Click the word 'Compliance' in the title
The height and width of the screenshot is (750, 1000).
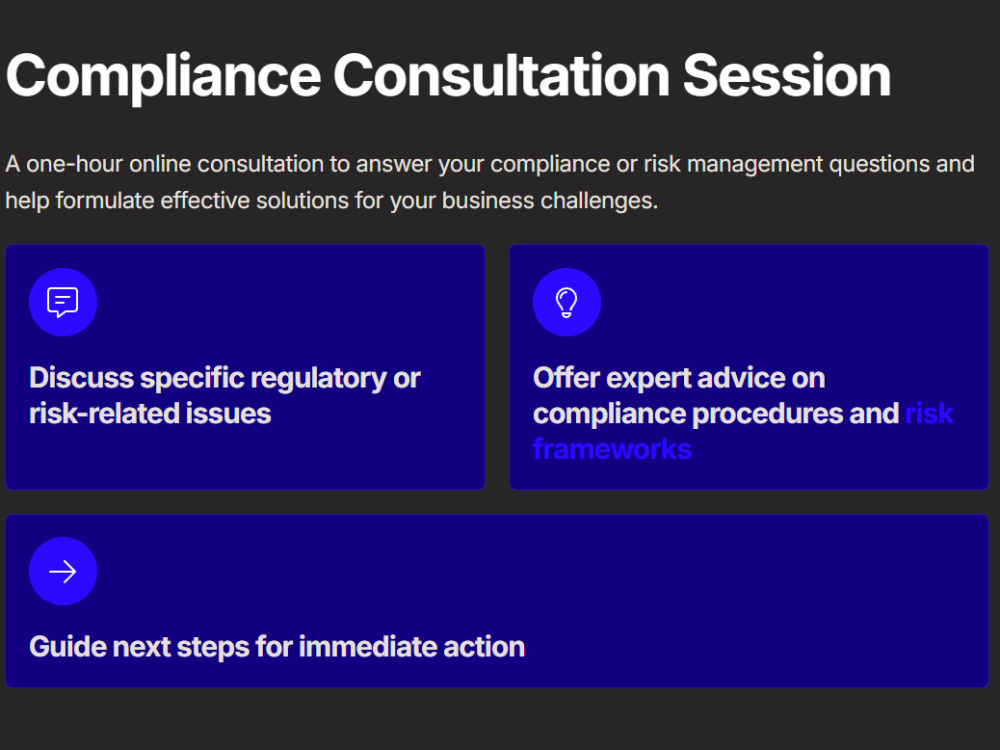pyautogui.click(x=163, y=78)
